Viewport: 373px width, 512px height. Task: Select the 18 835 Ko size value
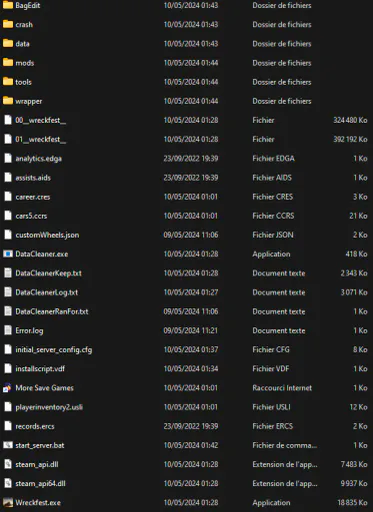[352, 503]
